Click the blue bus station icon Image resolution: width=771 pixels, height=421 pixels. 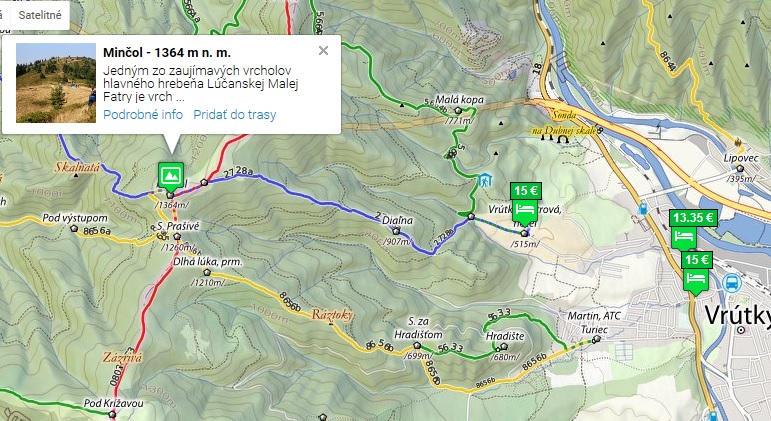click(x=732, y=282)
